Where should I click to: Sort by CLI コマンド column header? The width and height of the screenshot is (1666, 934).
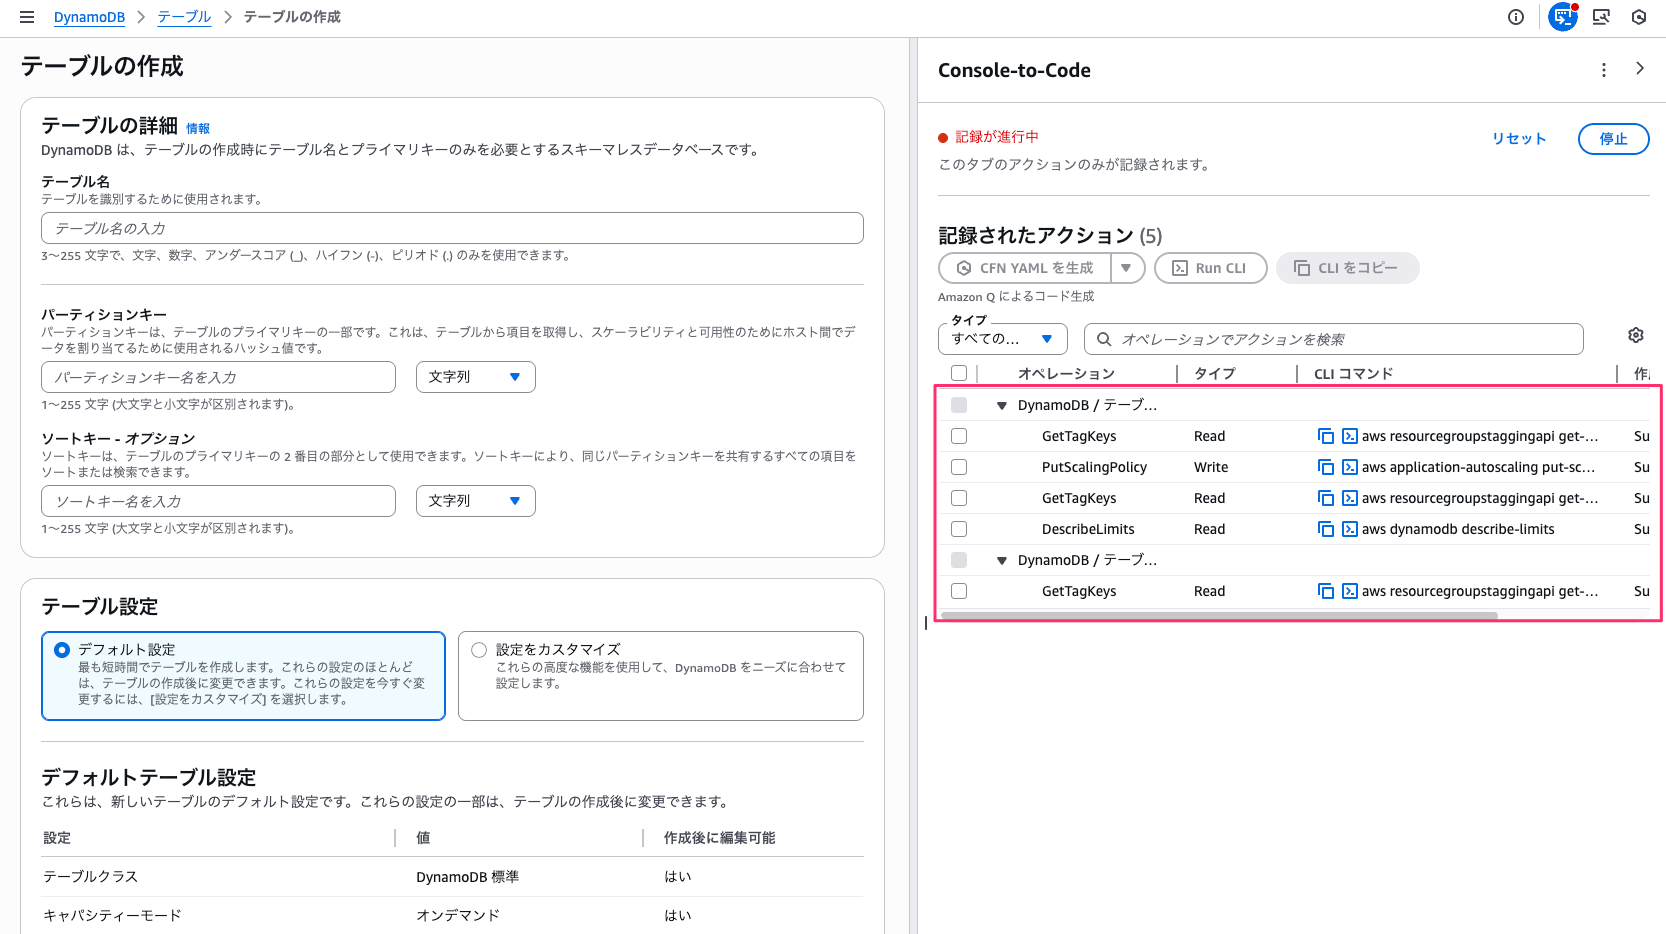[x=1353, y=374]
